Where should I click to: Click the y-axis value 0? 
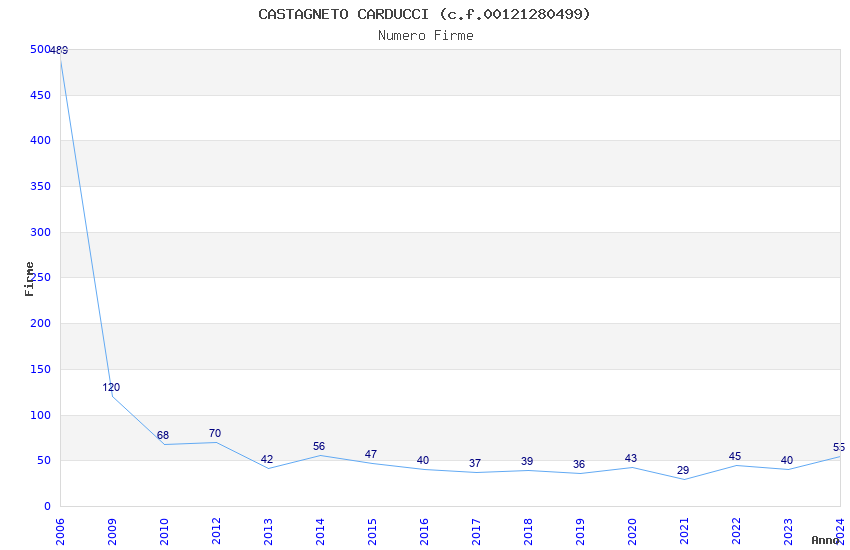48,507
